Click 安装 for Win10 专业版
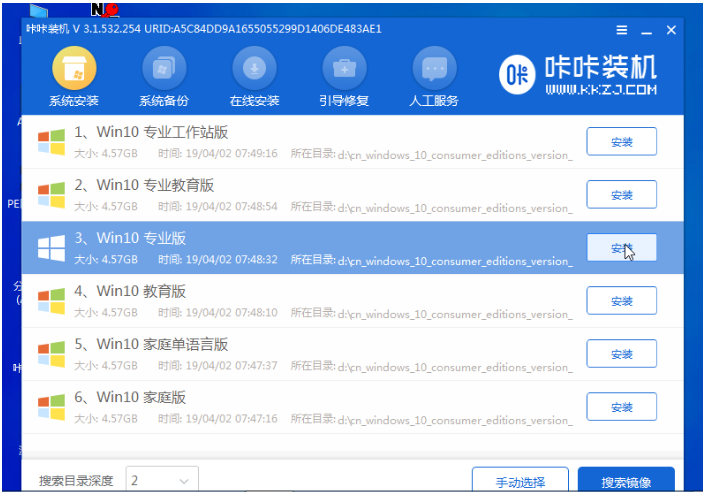 pyautogui.click(x=621, y=248)
